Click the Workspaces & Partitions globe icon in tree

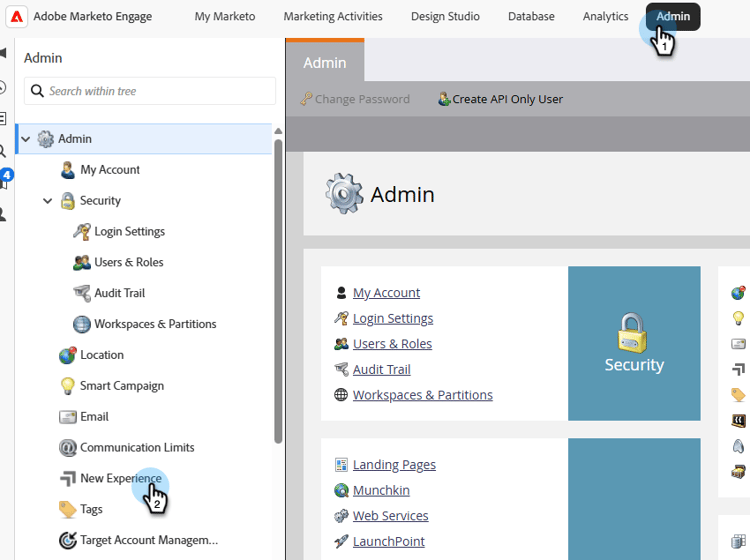click(82, 324)
